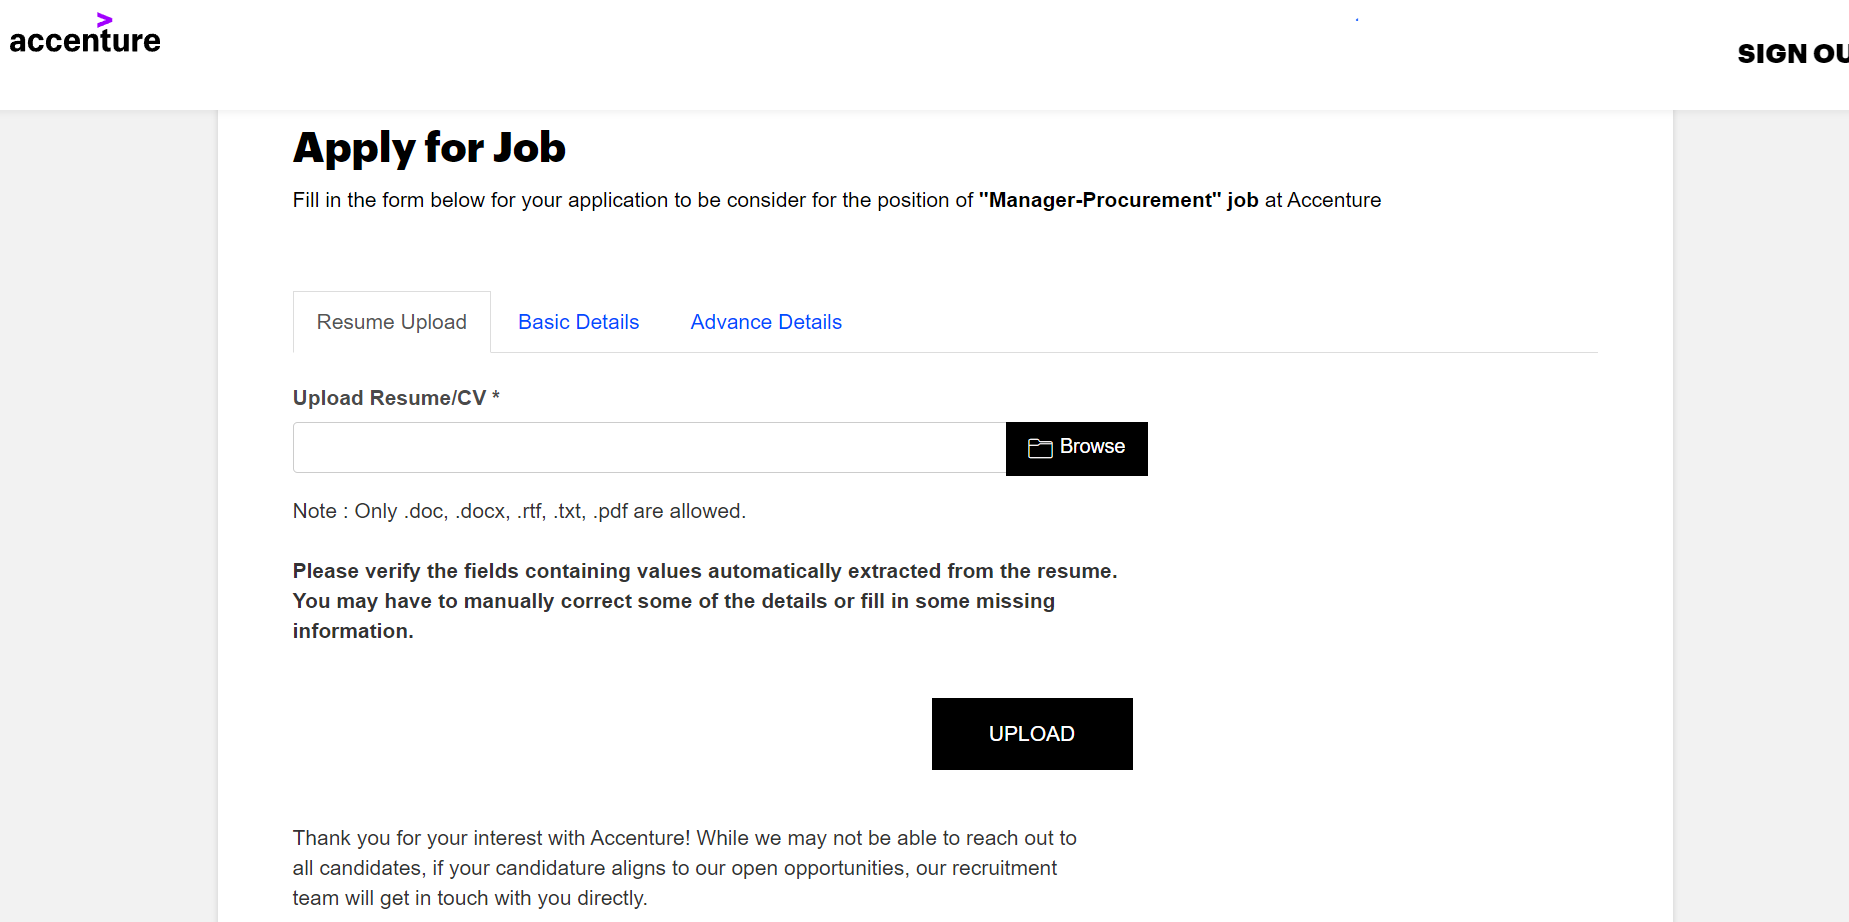Click the purple arrow accent above the logo

pos(104,19)
